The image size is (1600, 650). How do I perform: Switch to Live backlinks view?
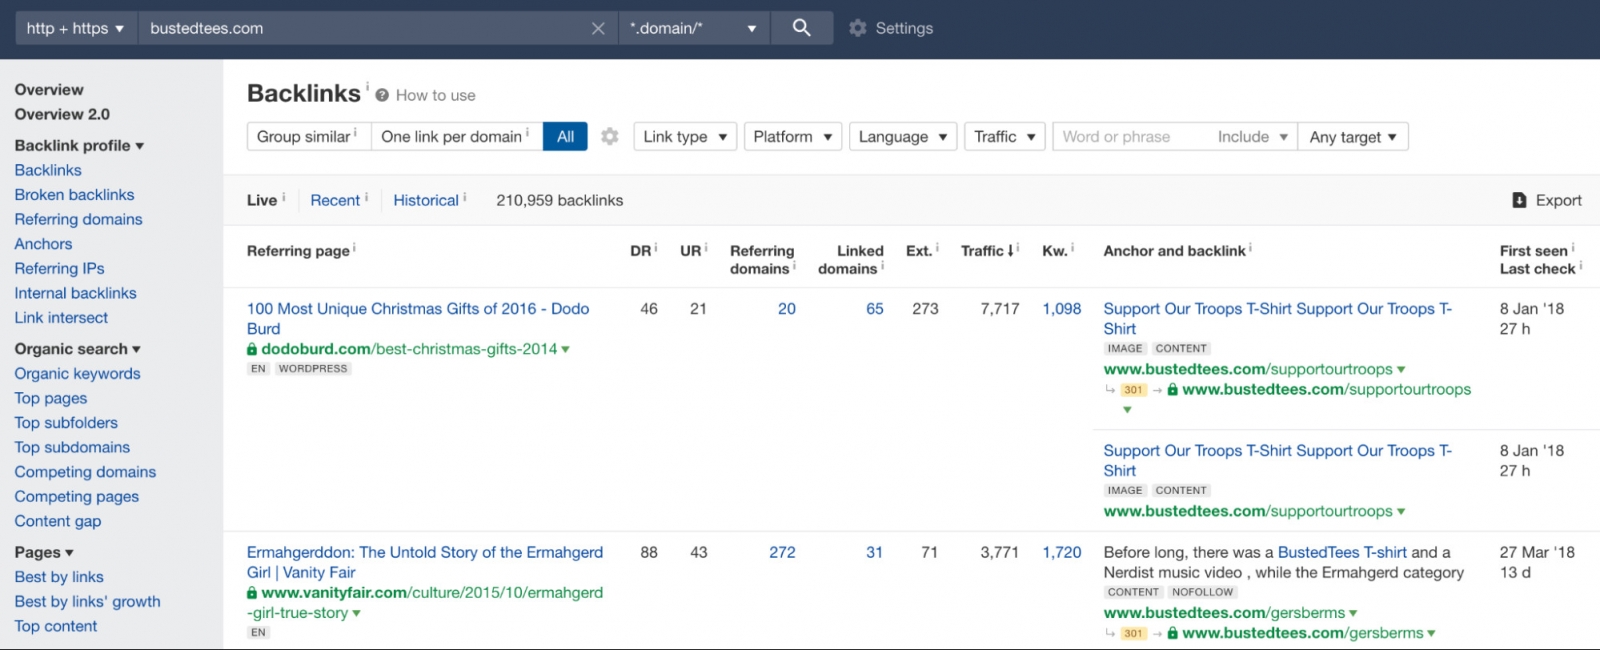[262, 200]
